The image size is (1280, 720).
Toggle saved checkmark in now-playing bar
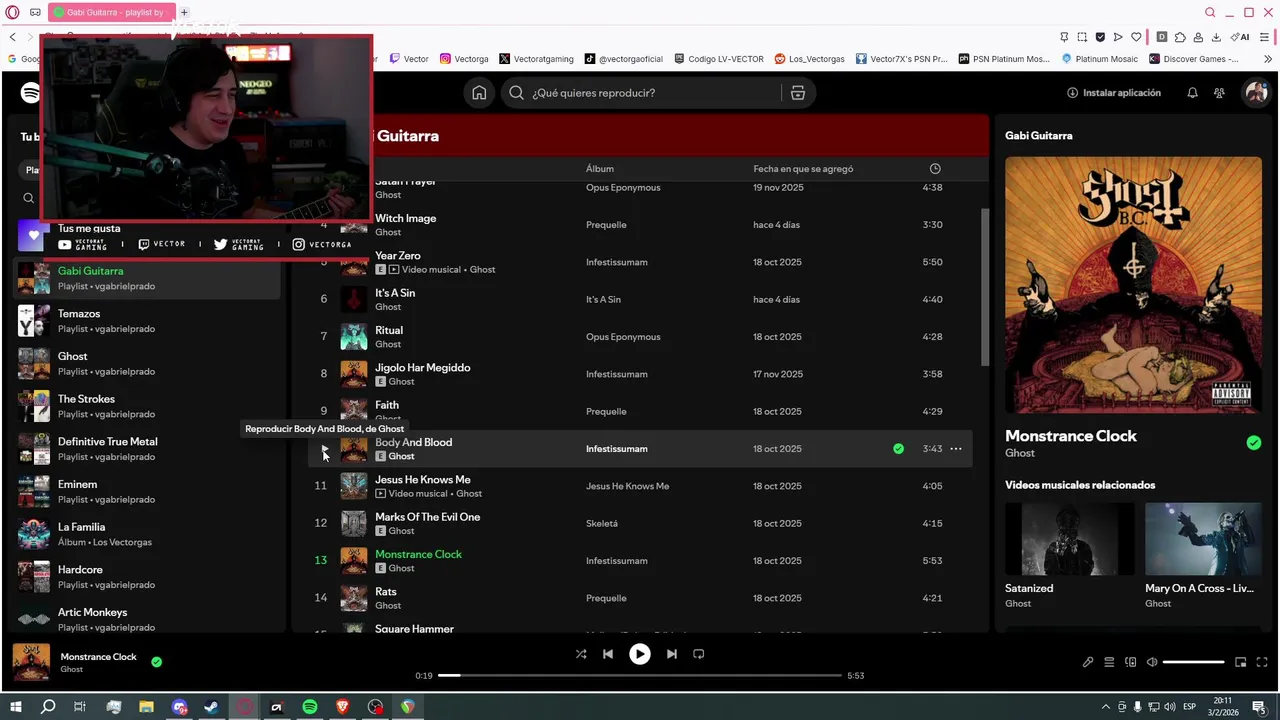pyautogui.click(x=156, y=662)
